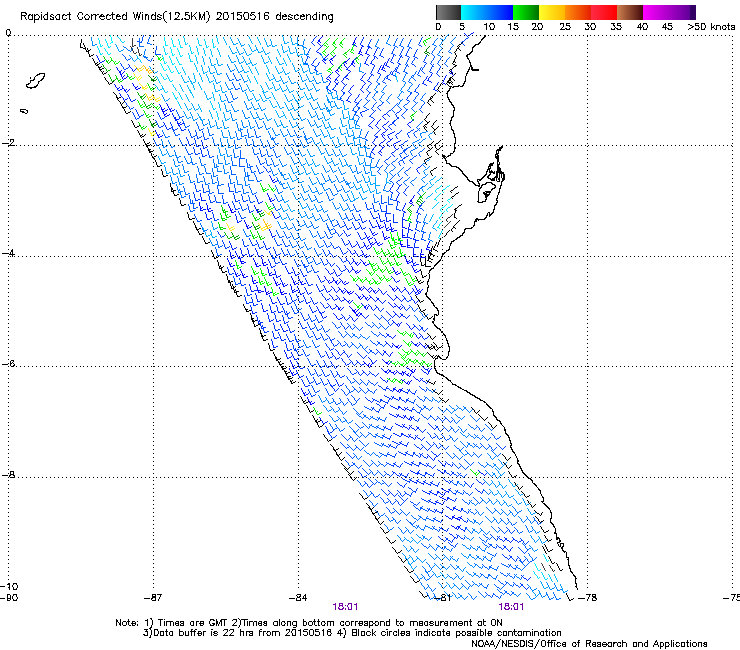Click the 18:01 time label between -84 and -81
740x650 pixels.
pyautogui.click(x=345, y=607)
